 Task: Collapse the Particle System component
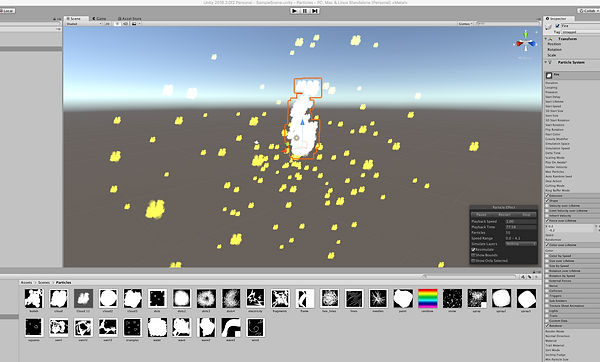tap(546, 62)
